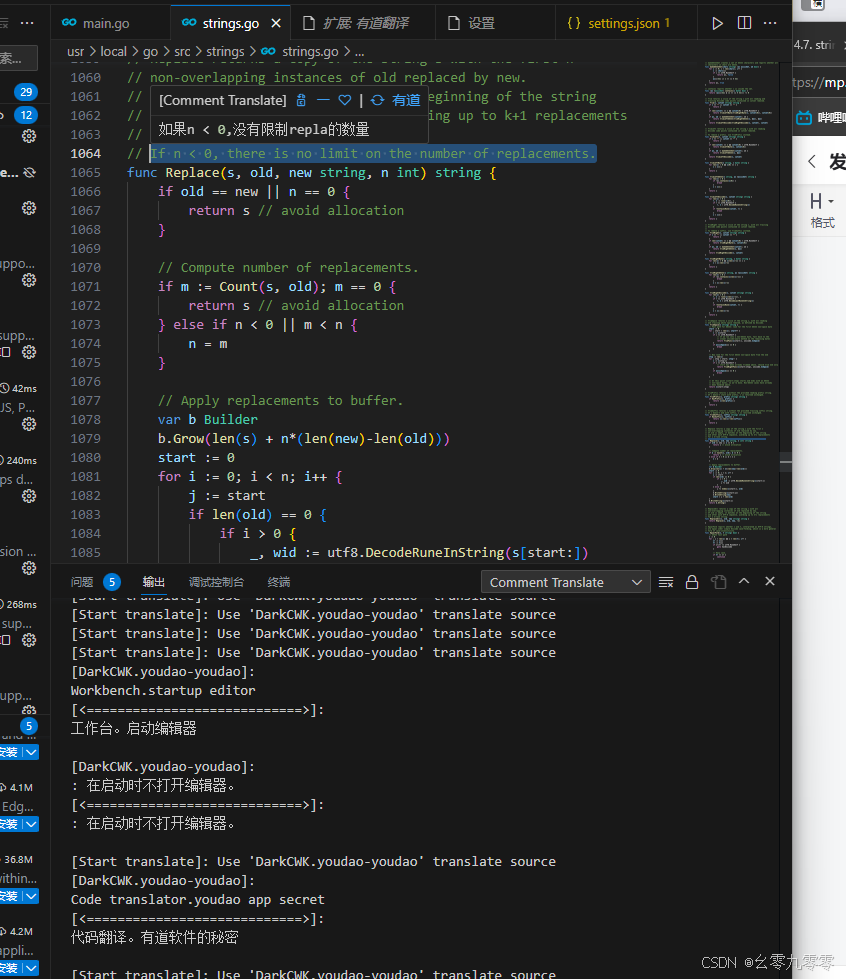The height and width of the screenshot is (979, 846).
Task: Click strings folder breadcrumb segment
Action: point(225,51)
